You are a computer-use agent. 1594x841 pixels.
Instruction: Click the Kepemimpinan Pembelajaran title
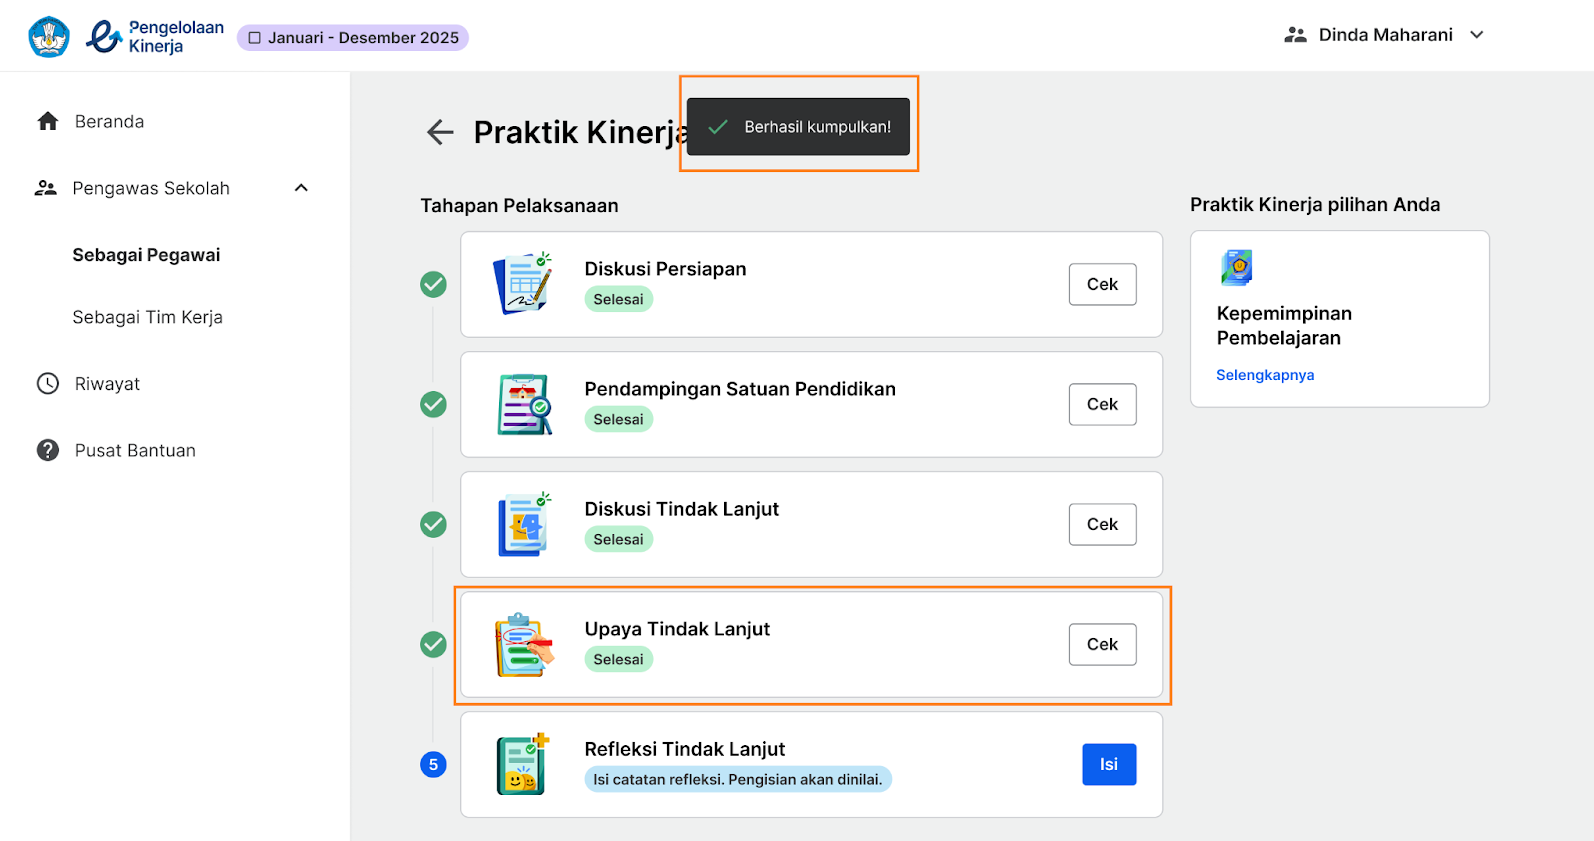click(x=1284, y=326)
